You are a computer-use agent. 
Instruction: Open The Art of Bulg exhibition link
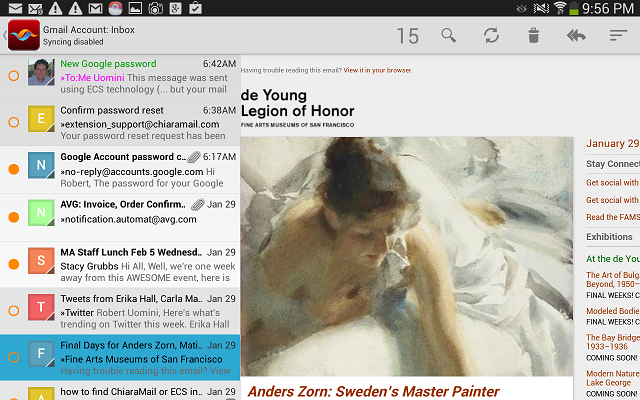pyautogui.click(x=613, y=279)
